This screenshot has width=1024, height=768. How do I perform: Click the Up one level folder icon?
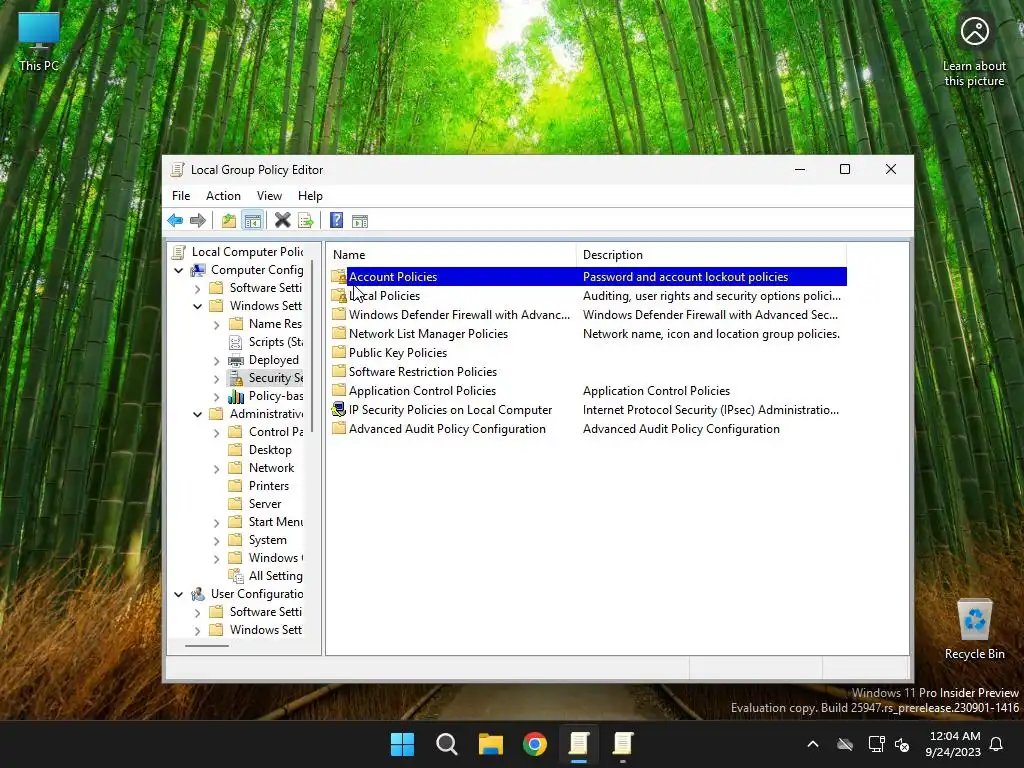pos(229,221)
